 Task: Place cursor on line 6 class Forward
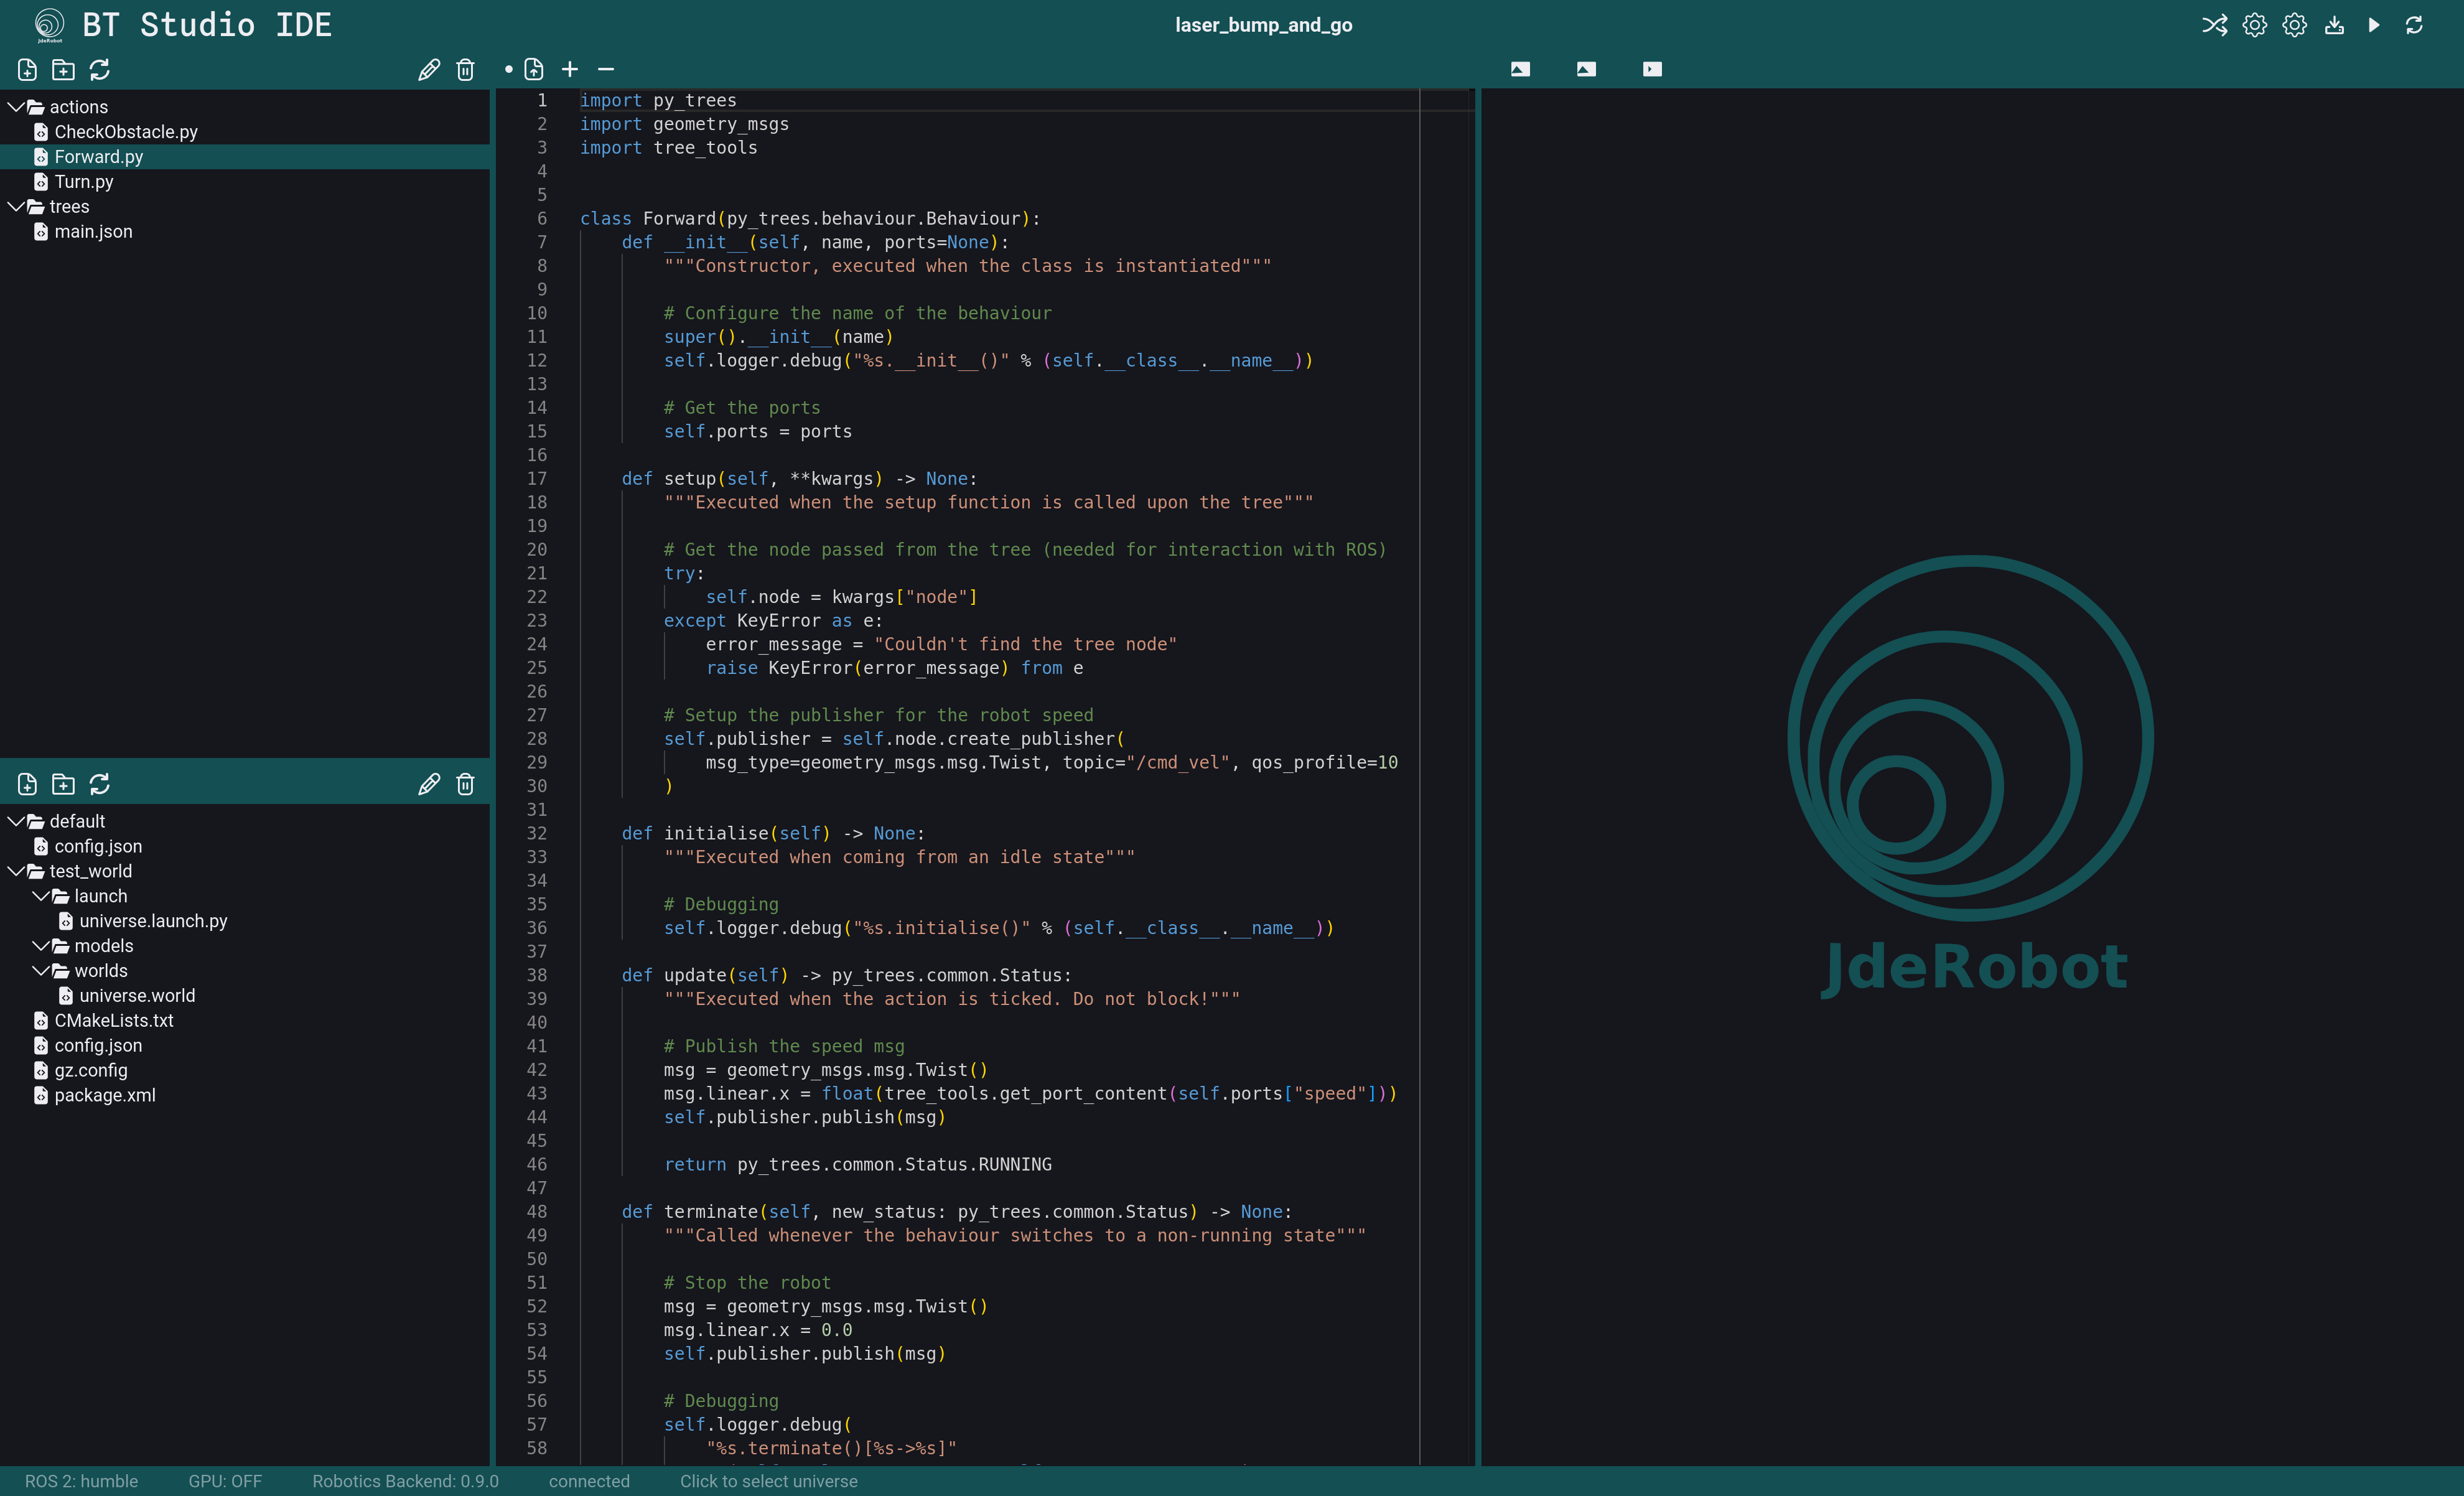point(810,219)
